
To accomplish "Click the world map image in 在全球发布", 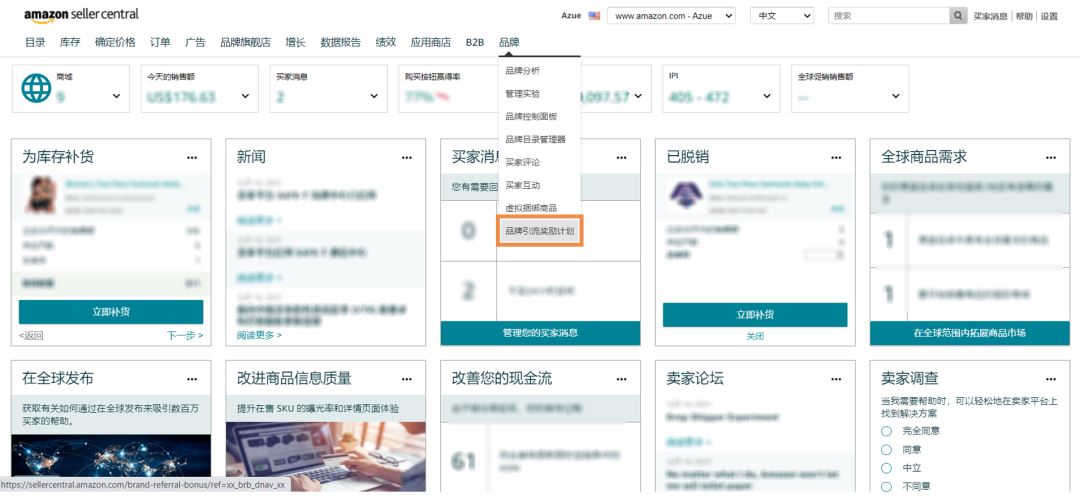I will [x=111, y=463].
